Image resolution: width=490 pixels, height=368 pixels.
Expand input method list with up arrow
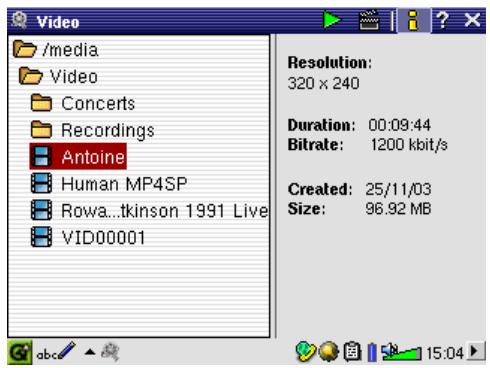(x=90, y=352)
